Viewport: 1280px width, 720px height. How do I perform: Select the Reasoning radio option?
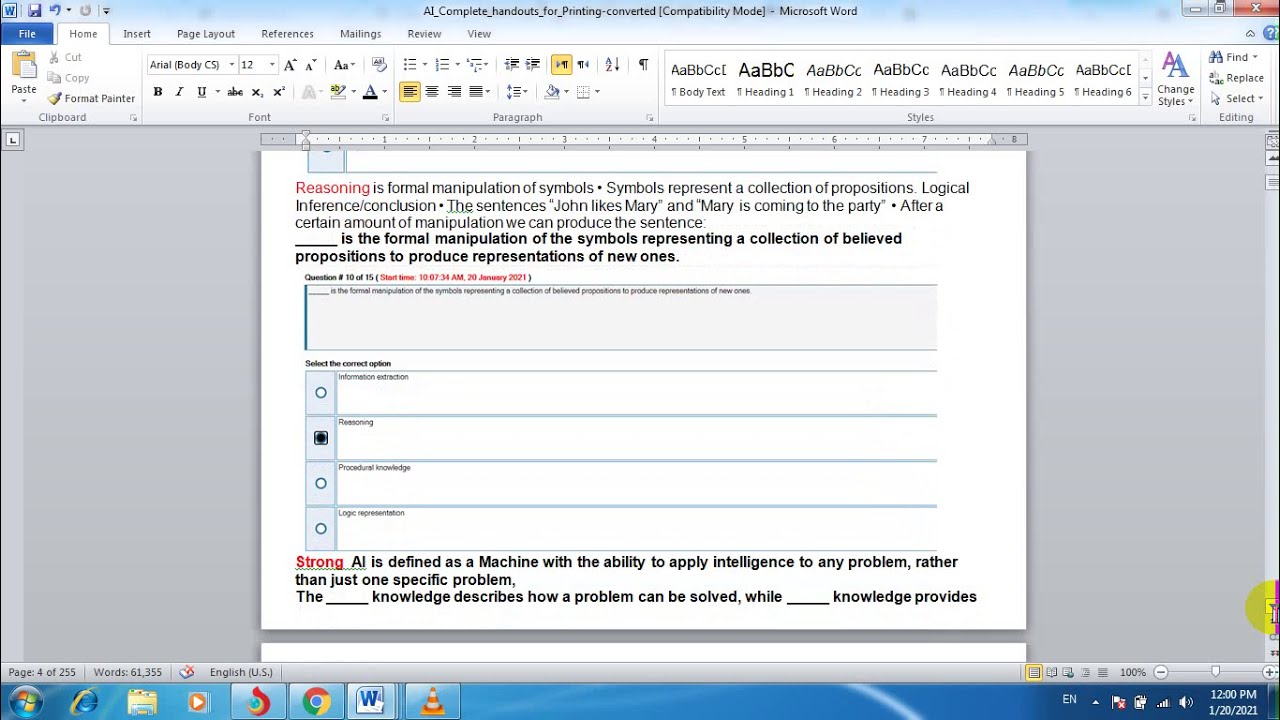click(x=320, y=438)
